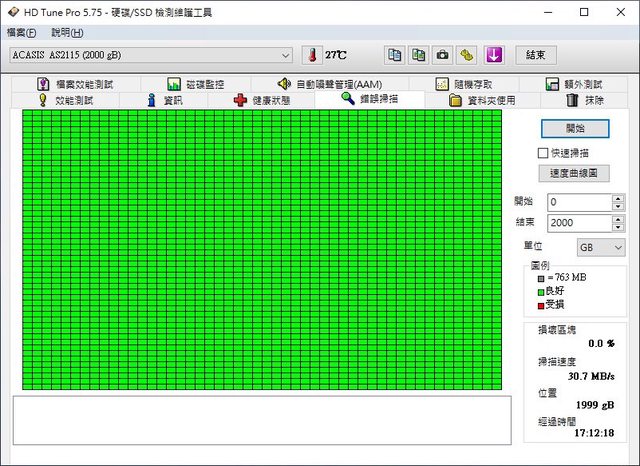Open the 說明 menu
Image resolution: width=640 pixels, height=466 pixels.
pyautogui.click(x=67, y=33)
